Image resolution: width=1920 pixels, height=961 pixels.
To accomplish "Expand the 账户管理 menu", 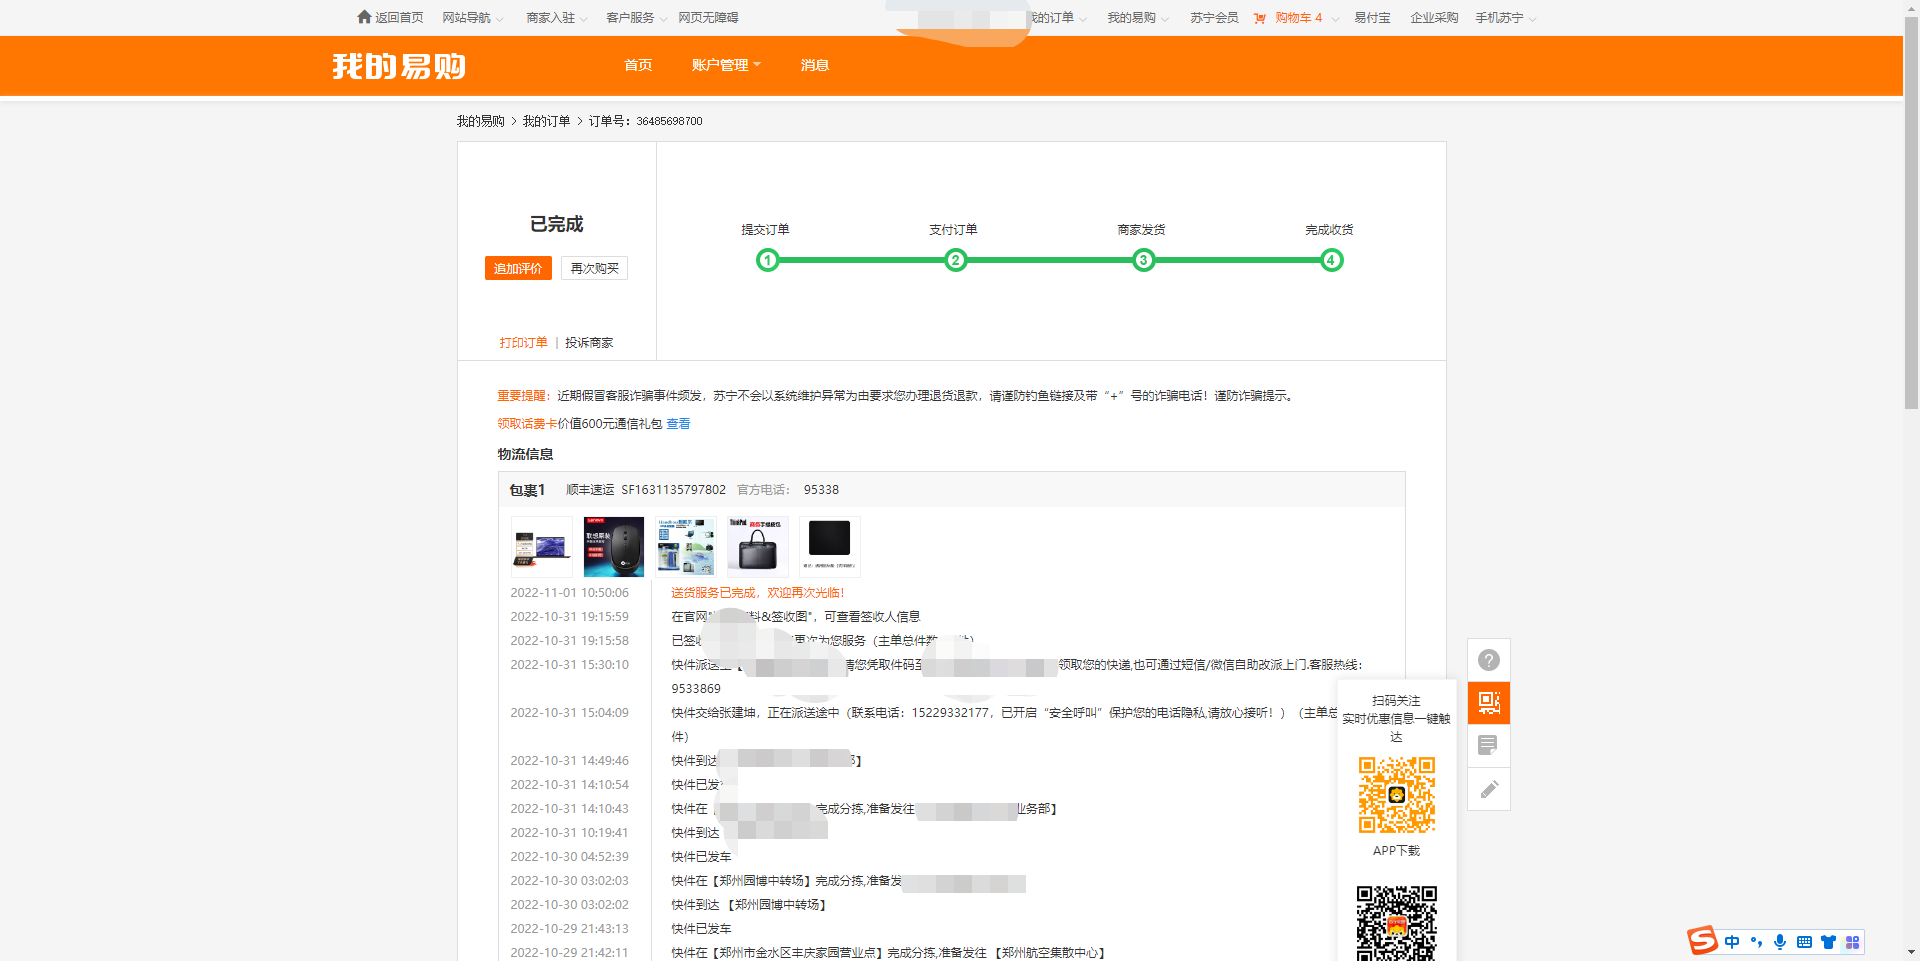I will (726, 65).
